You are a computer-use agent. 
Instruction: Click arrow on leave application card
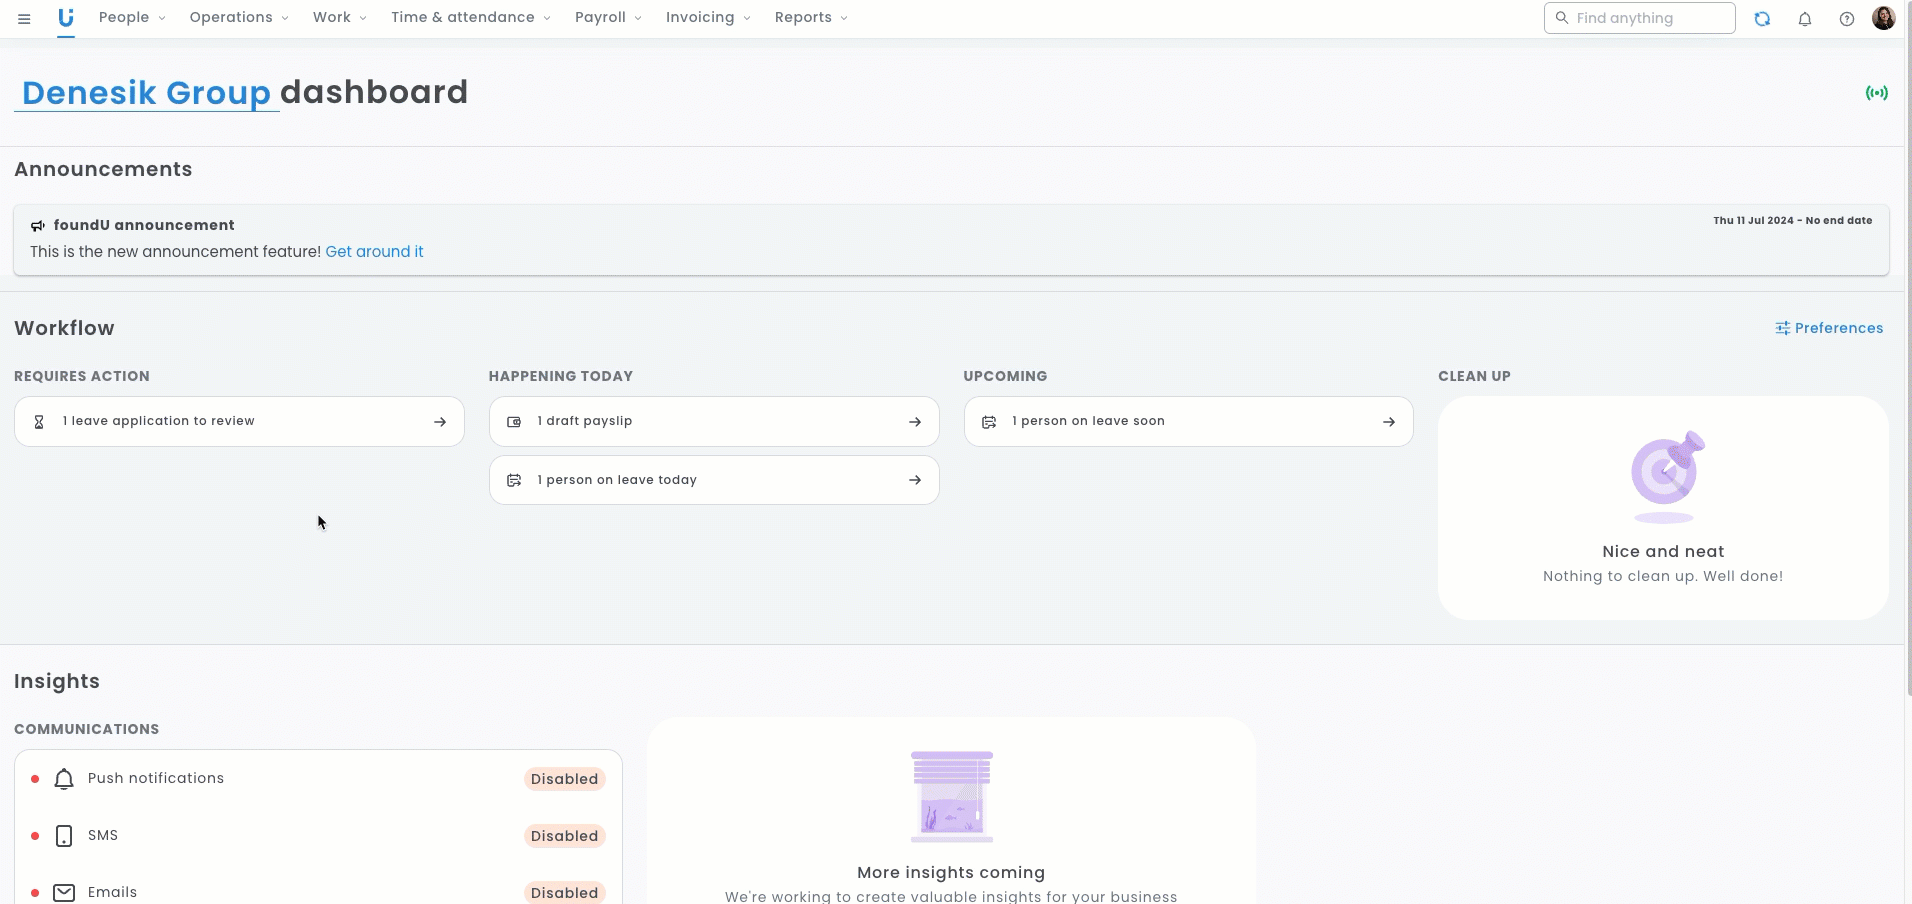(x=440, y=422)
